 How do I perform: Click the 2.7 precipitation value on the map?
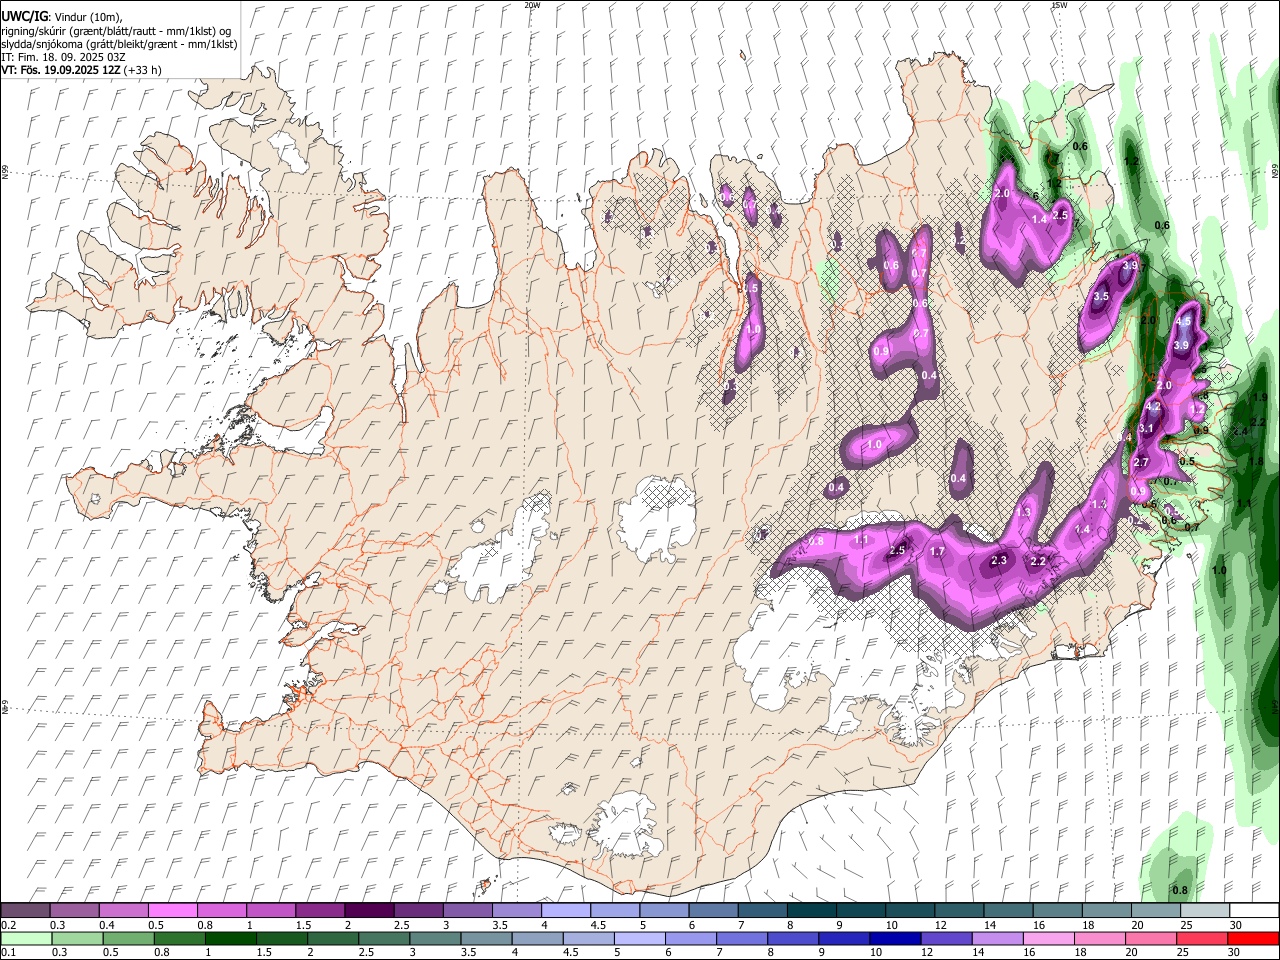1141,462
